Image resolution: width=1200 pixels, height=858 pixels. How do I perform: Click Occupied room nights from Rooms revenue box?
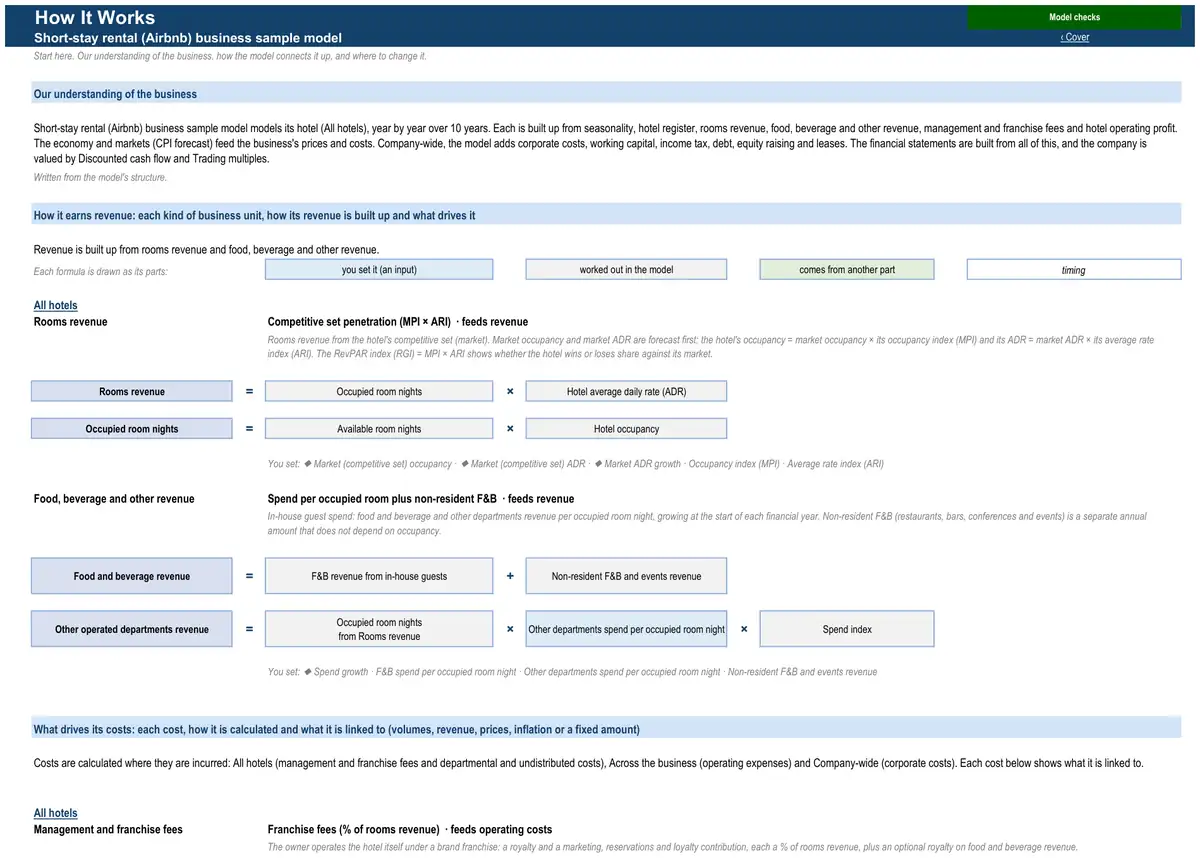coord(379,629)
